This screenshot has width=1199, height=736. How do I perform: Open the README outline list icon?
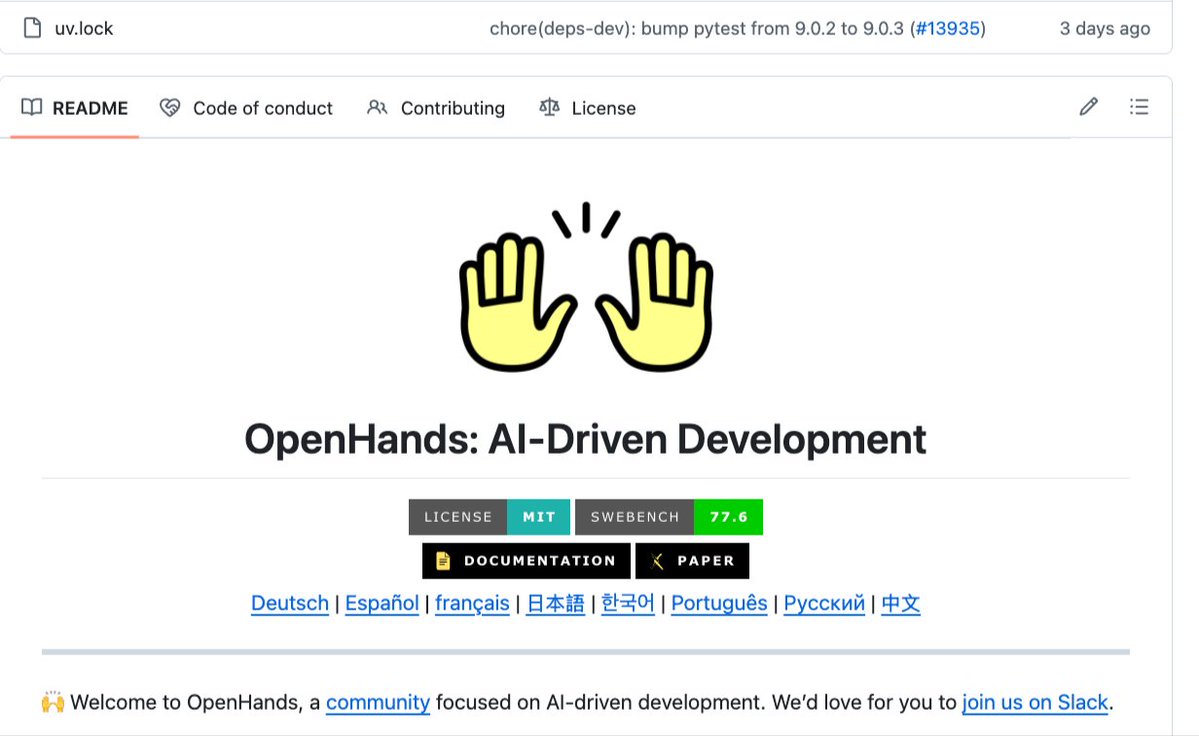[x=1139, y=106]
